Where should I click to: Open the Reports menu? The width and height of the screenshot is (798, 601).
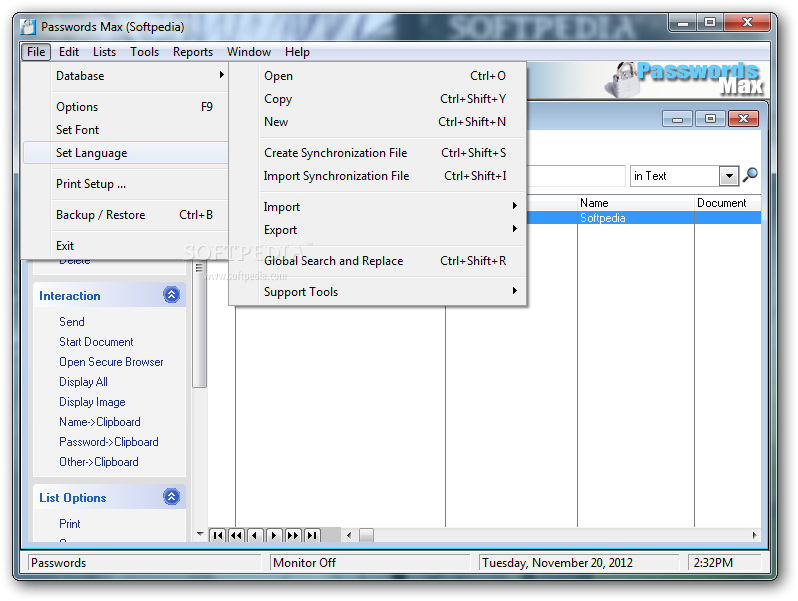pos(193,52)
